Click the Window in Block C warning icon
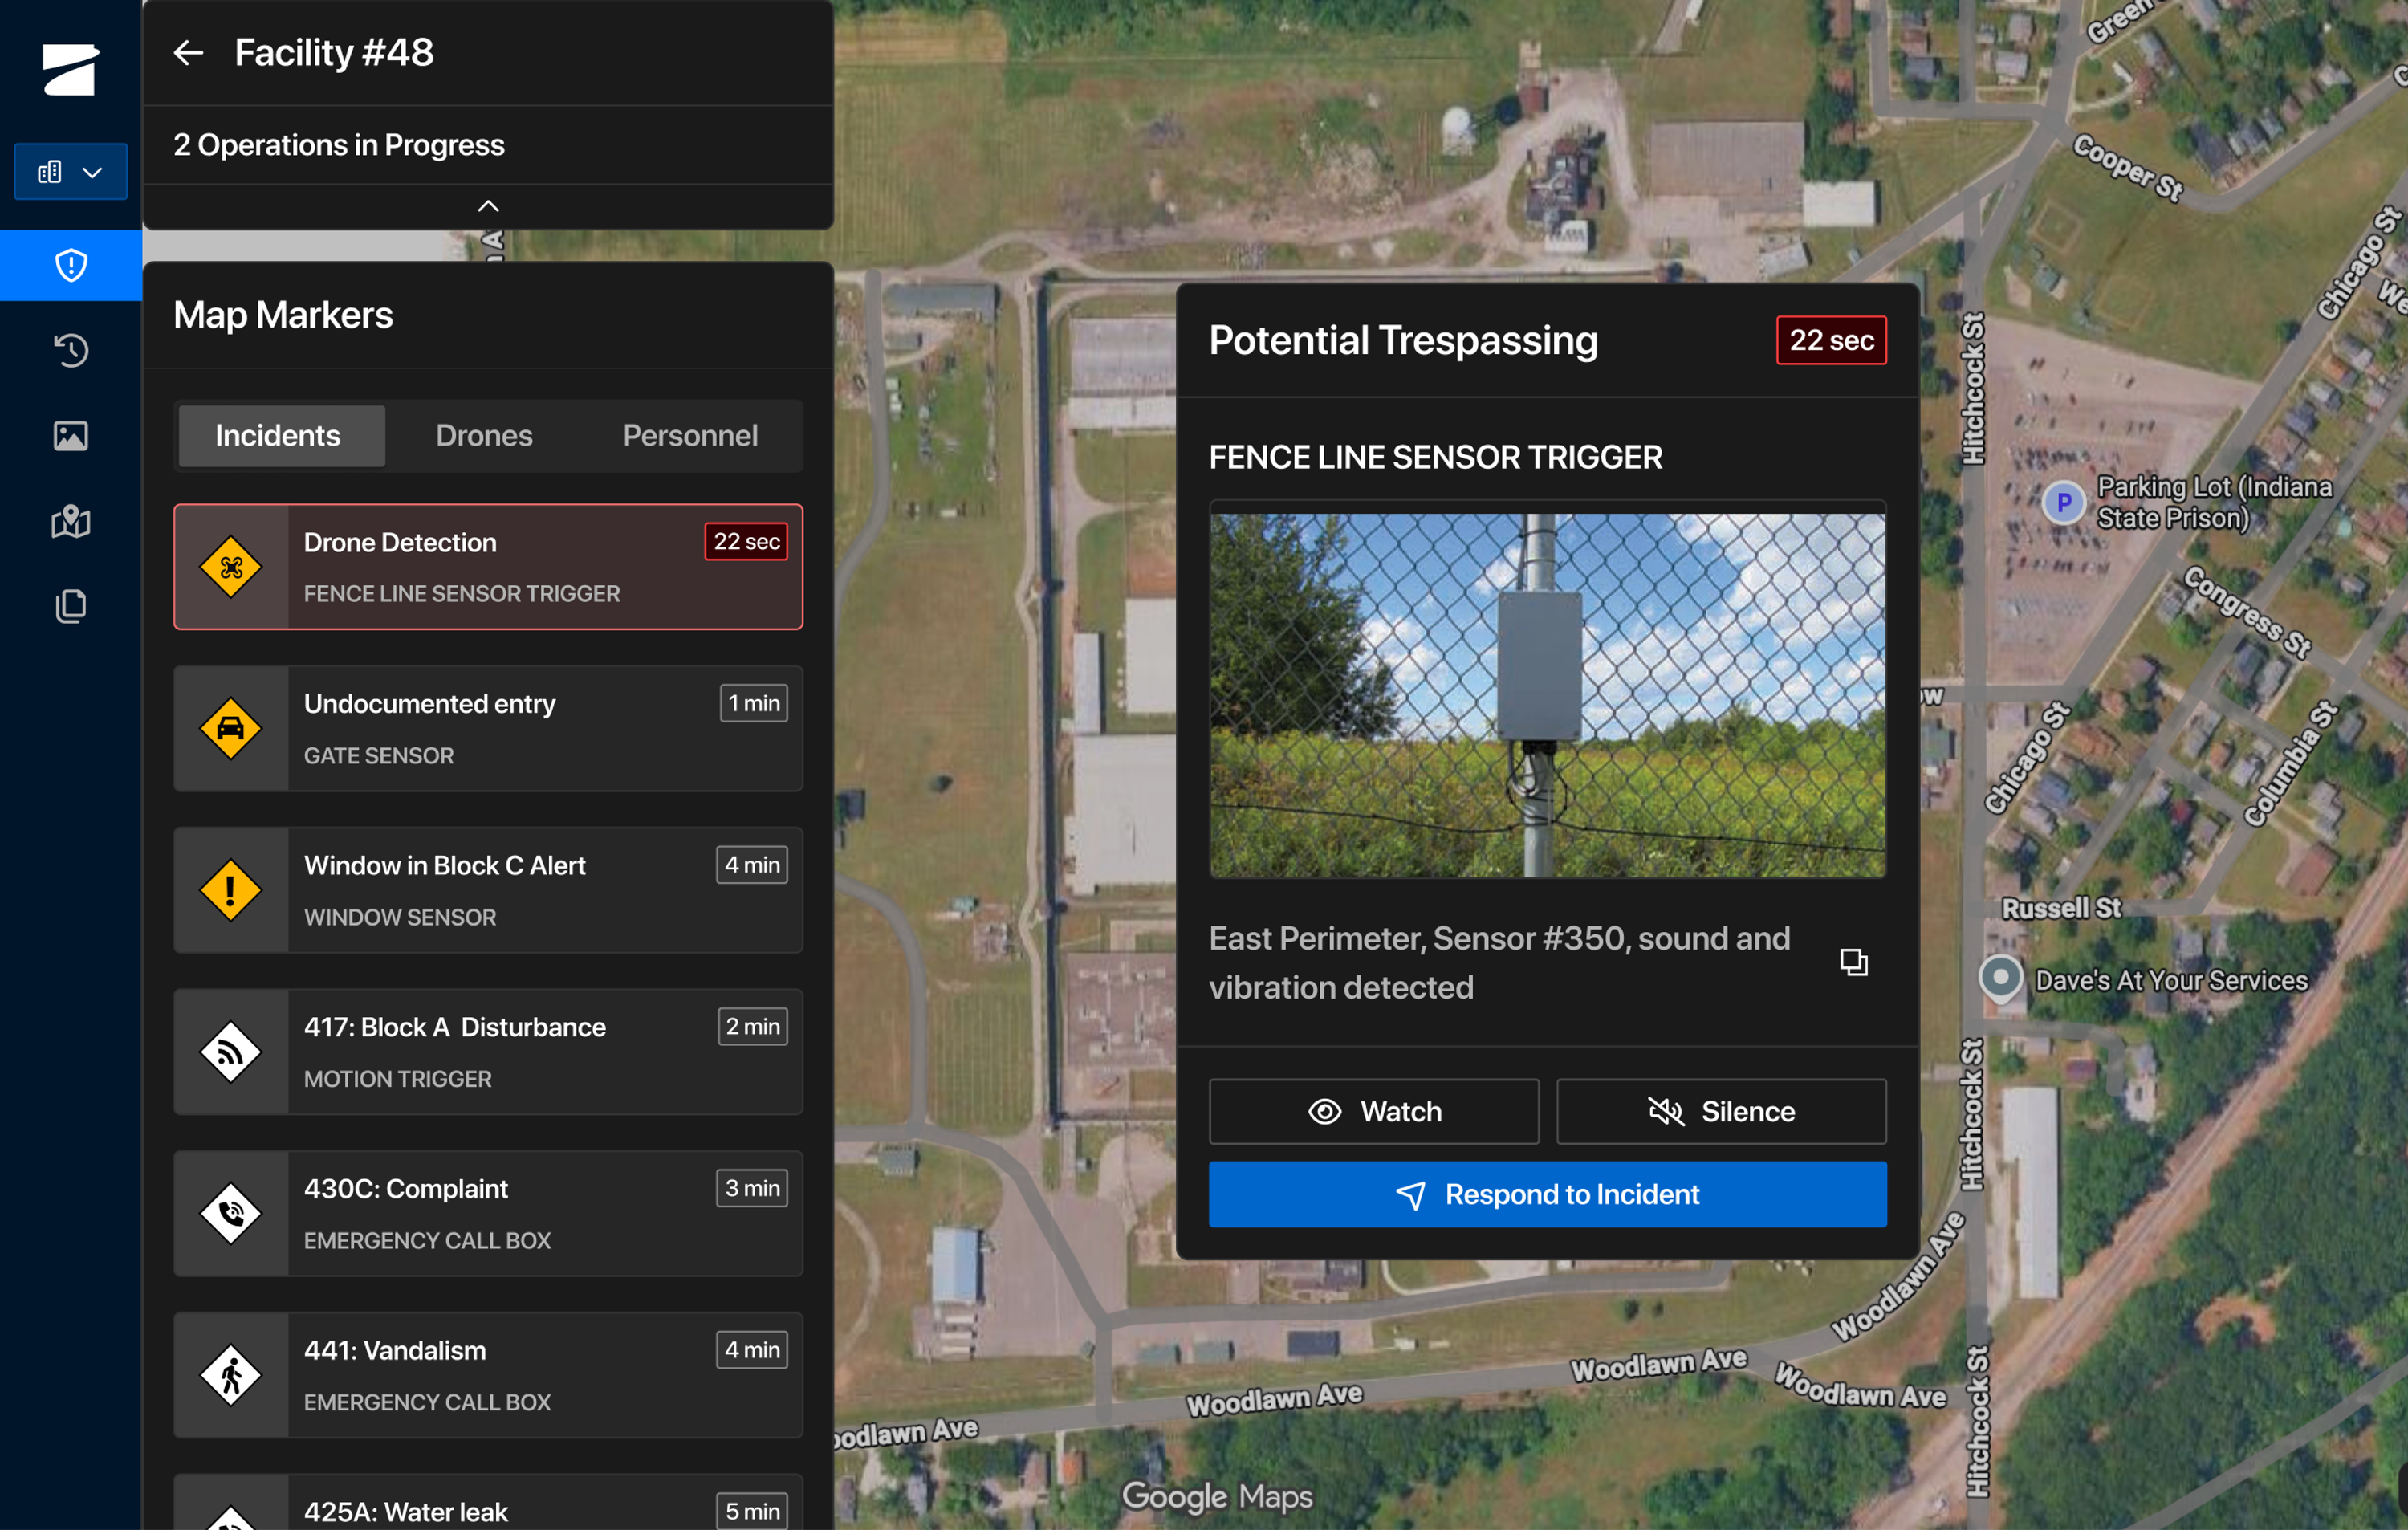 tap(231, 890)
